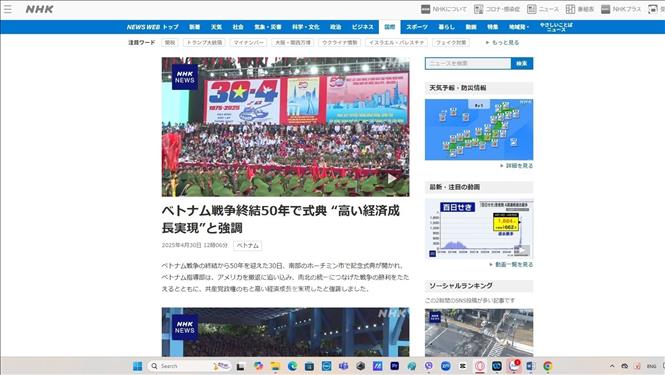Open Microsoft Edge from the taskbar

click(292, 366)
